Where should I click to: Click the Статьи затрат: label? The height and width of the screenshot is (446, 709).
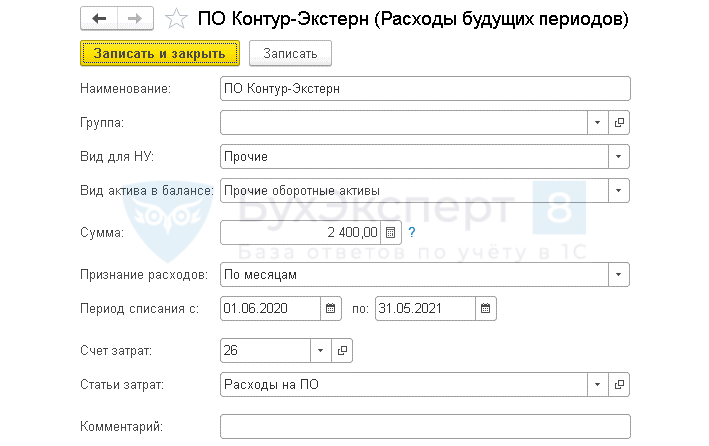click(122, 384)
